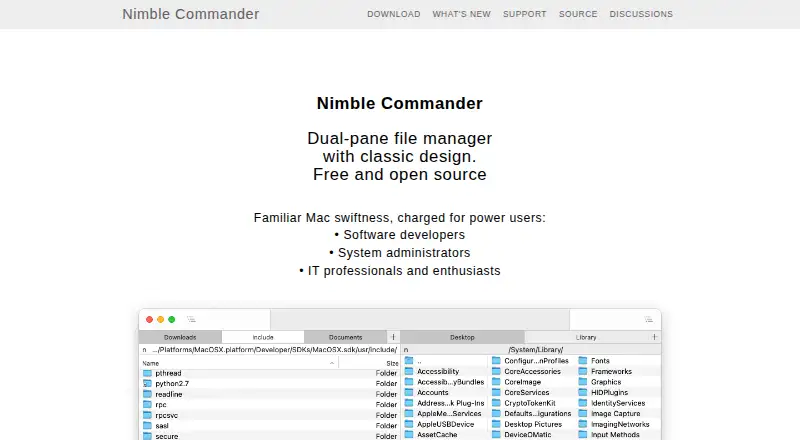Click the Configur...nProfiles folder icon

(496, 360)
